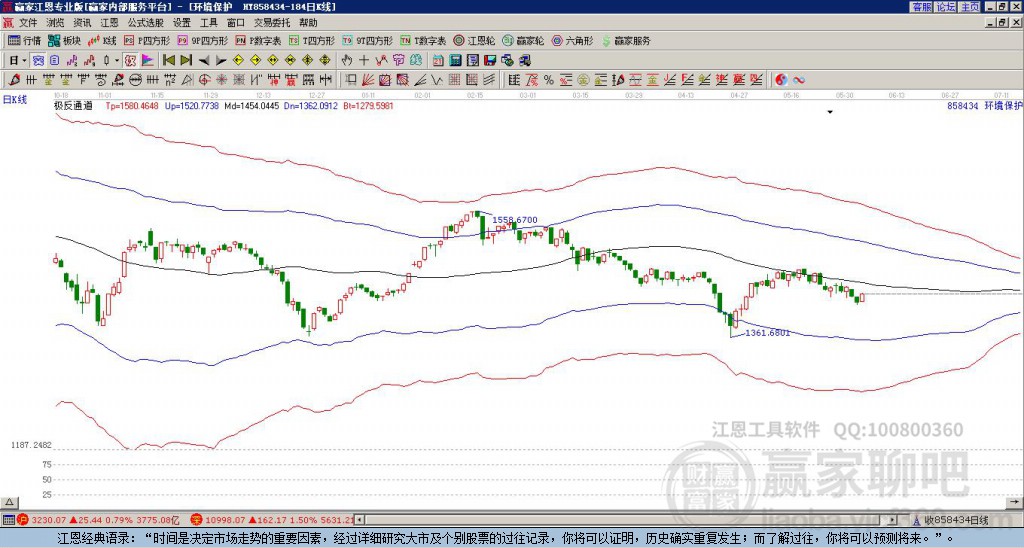Select the hand pan tool
1024x548 pixels.
[347, 60]
